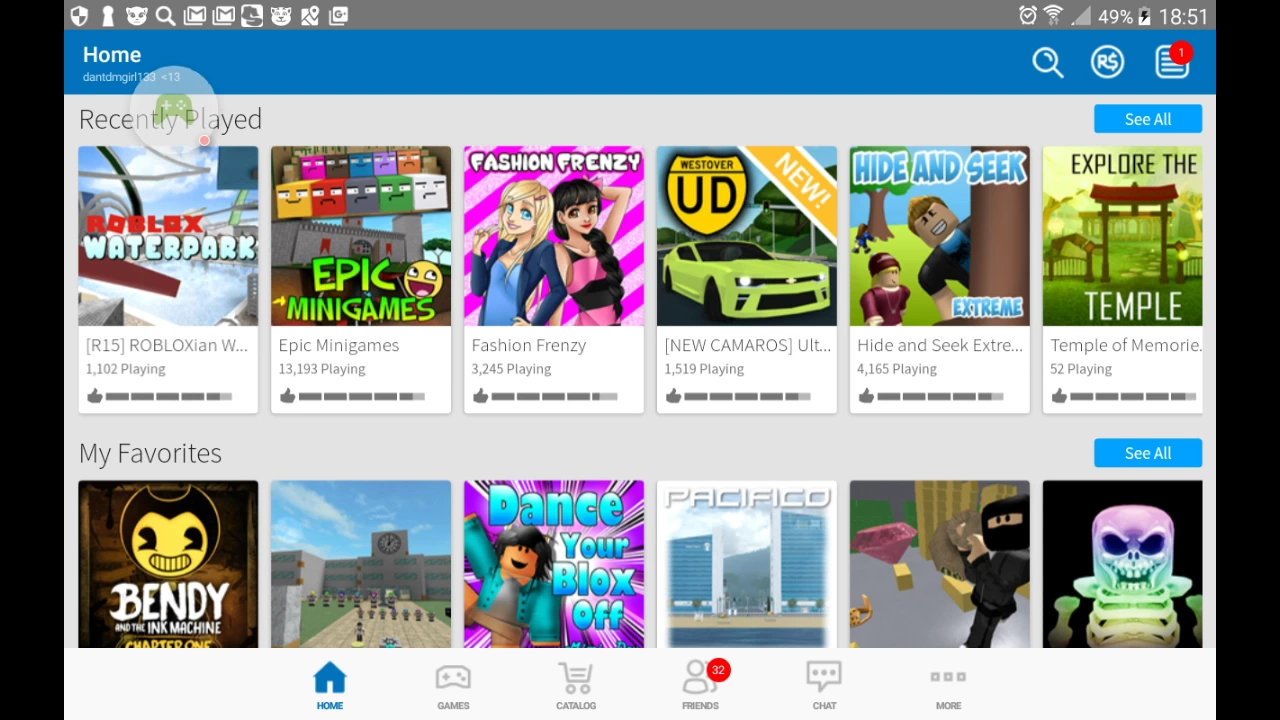Tap Epic Minigames rating bar
The width and height of the screenshot is (1280, 720).
pyautogui.click(x=361, y=397)
